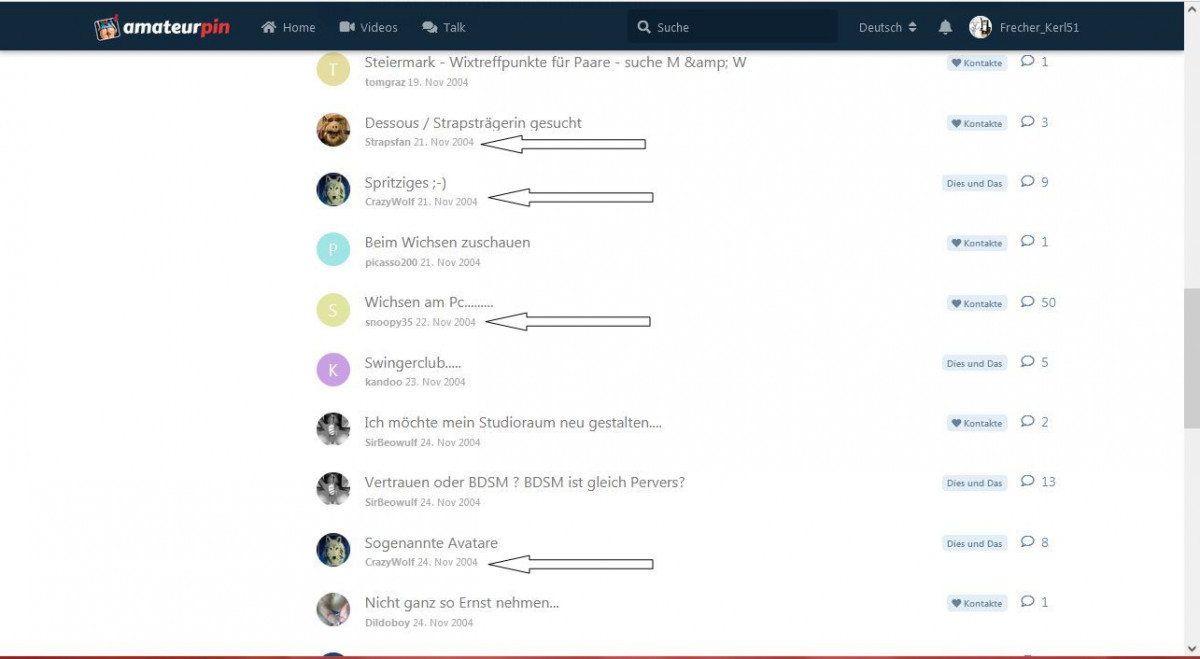The height and width of the screenshot is (659, 1200).
Task: Click username snoopy35
Action: (388, 322)
